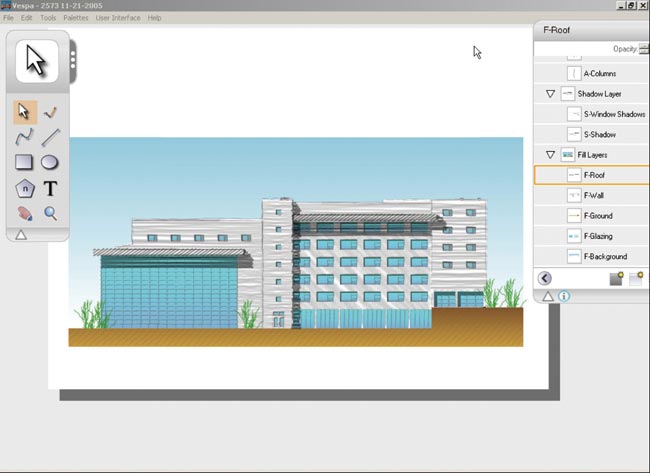The width and height of the screenshot is (650, 473).
Task: Select the eraser tool
Action: click(25, 213)
